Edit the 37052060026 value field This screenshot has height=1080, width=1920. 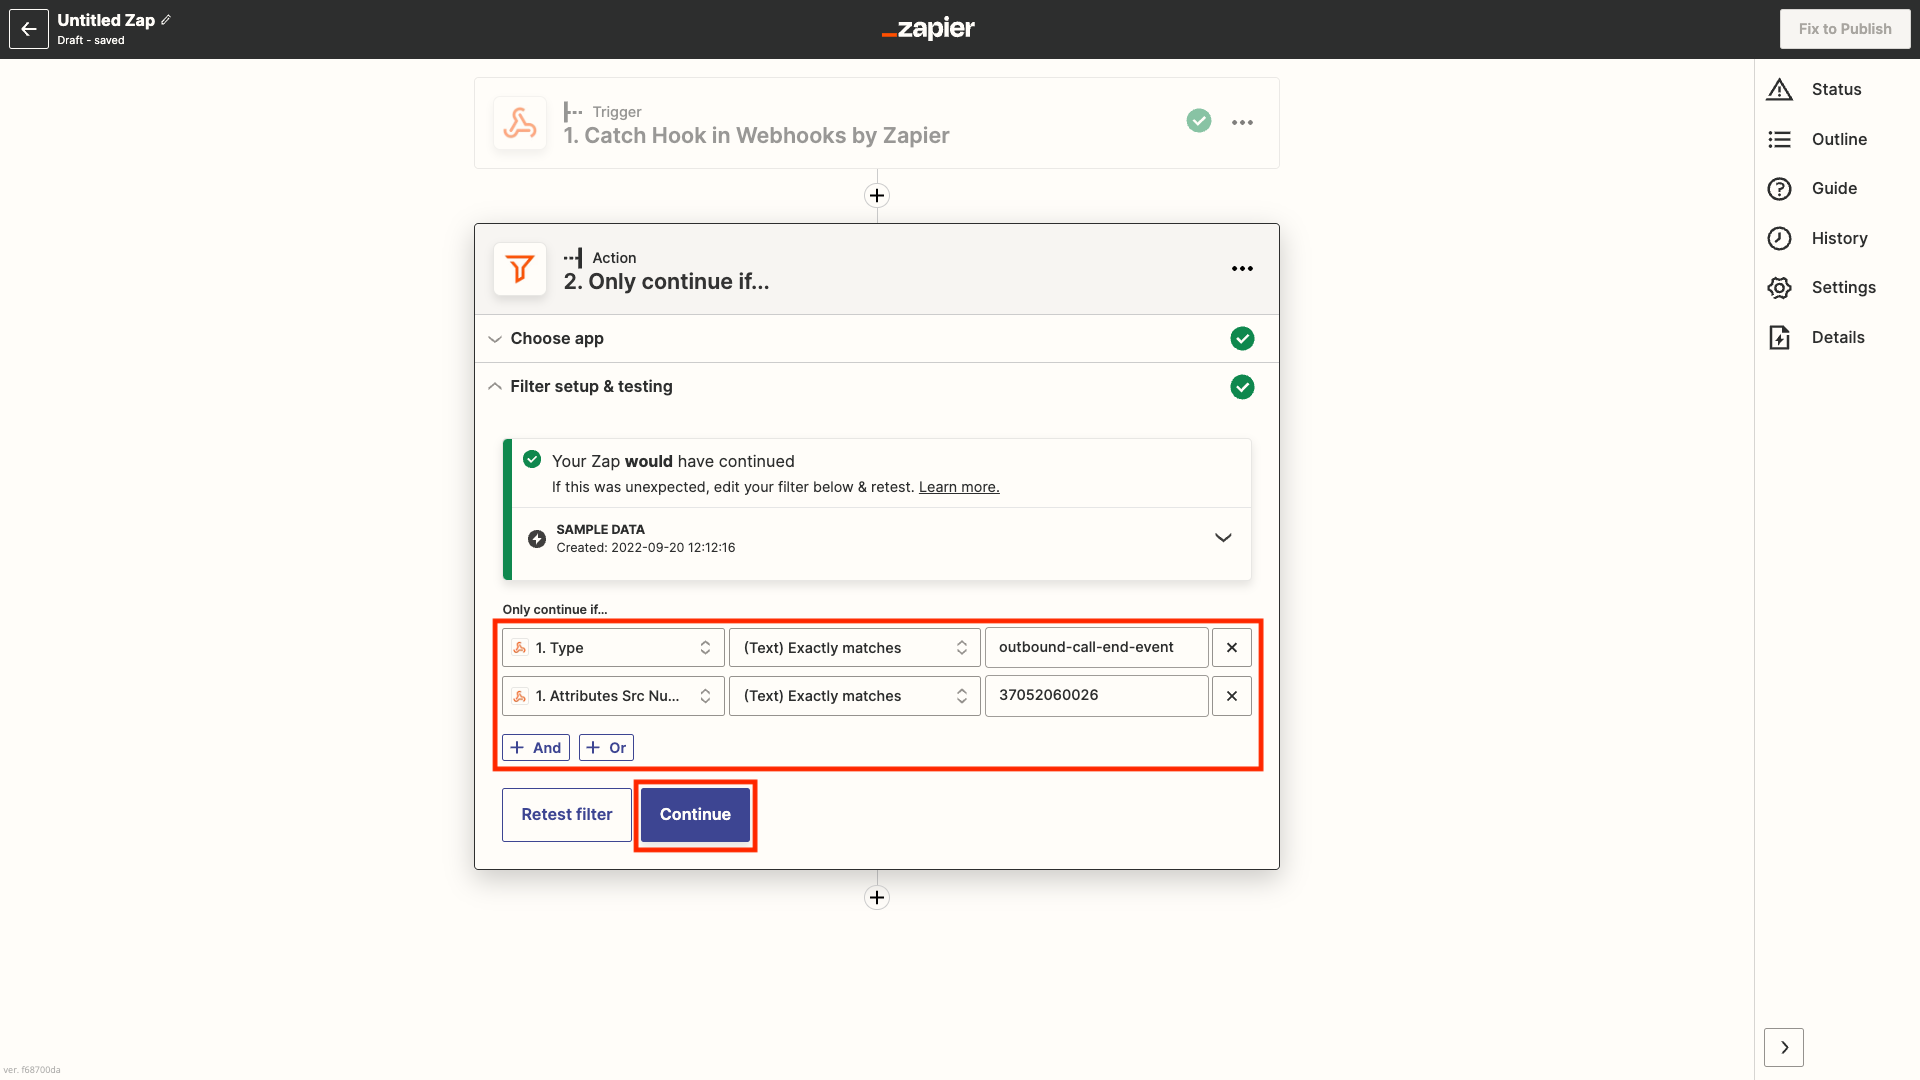click(x=1097, y=696)
